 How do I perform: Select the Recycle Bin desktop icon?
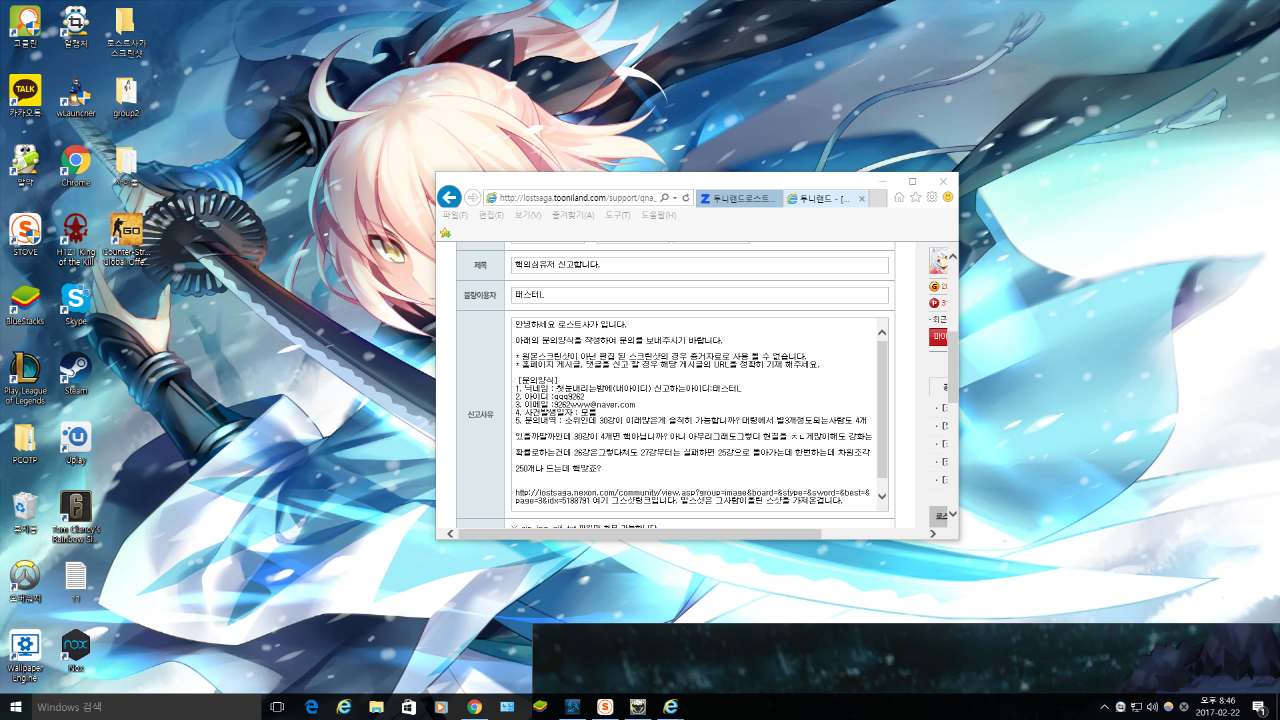[x=25, y=513]
